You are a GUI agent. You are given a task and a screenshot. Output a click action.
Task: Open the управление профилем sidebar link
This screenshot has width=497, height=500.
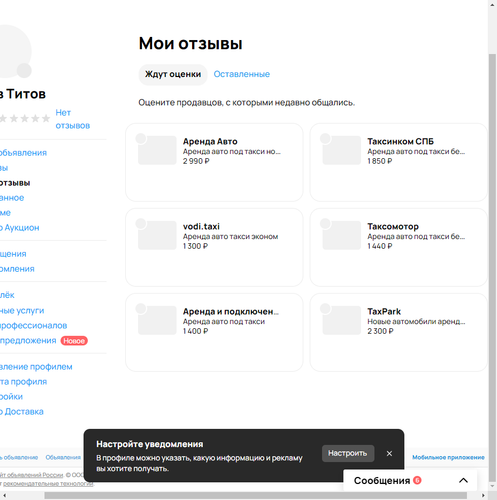(36, 367)
